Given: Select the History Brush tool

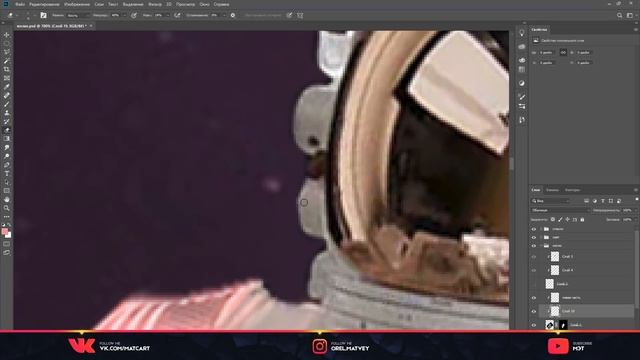Looking at the screenshot, I should coord(7,121).
